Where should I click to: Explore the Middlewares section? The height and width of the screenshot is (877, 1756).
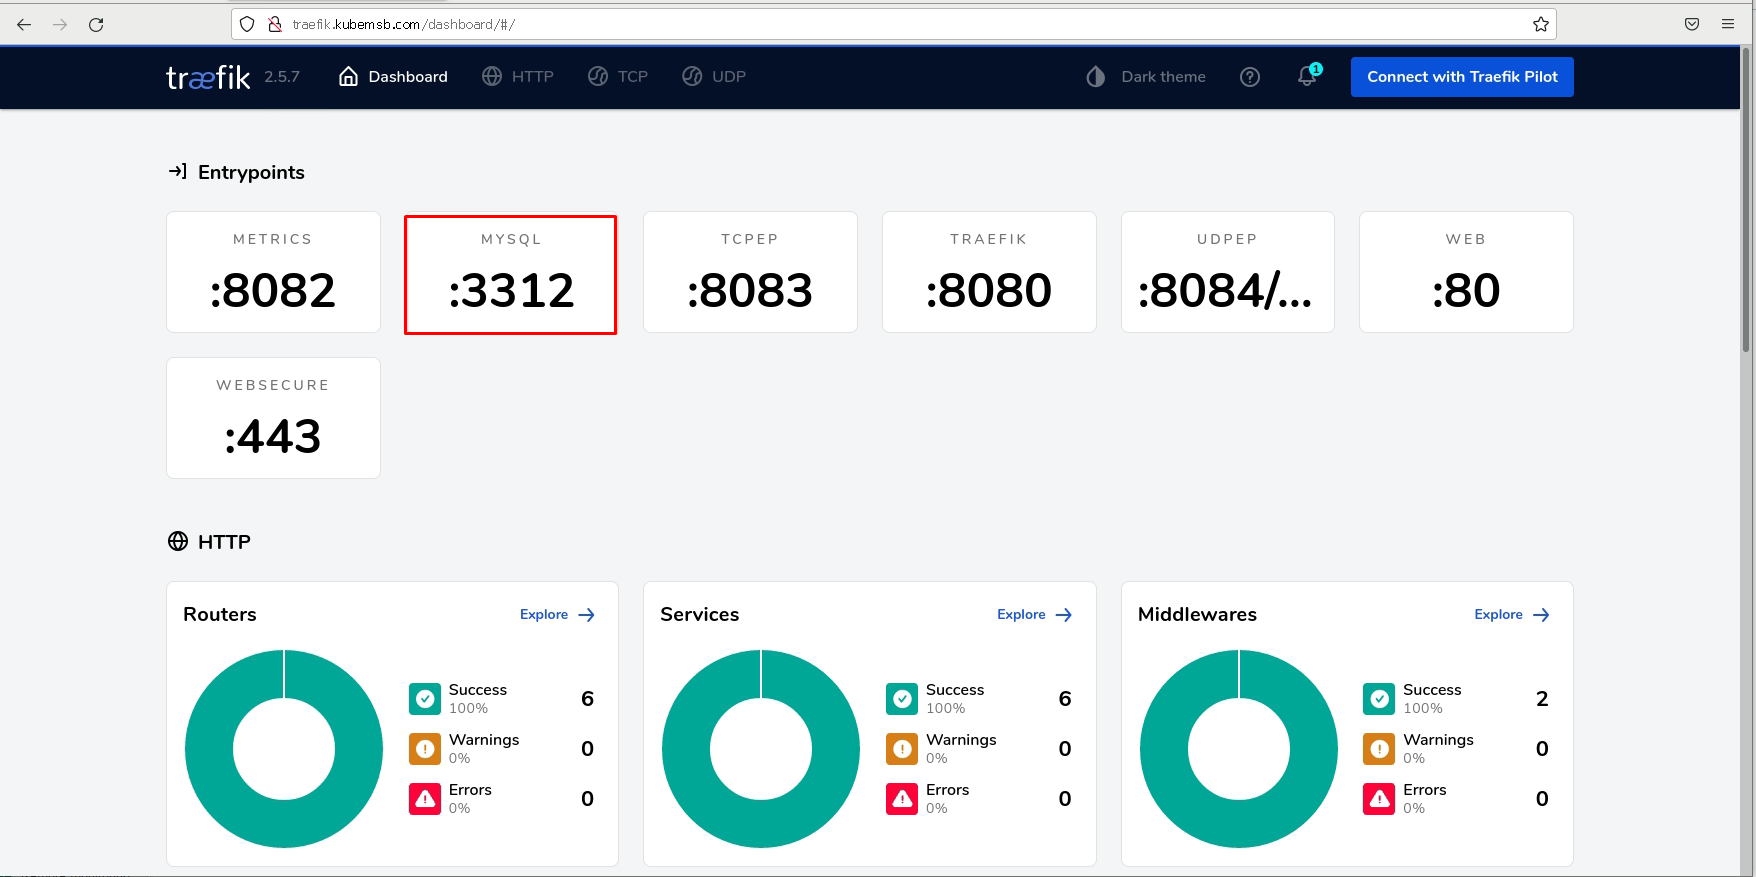click(1511, 615)
